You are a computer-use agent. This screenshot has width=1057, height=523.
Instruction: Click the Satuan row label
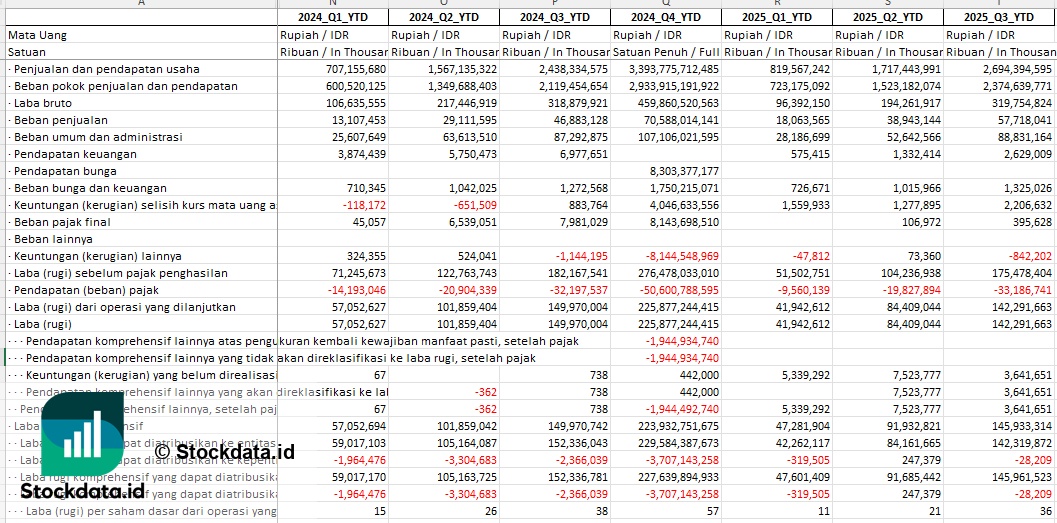click(27, 52)
